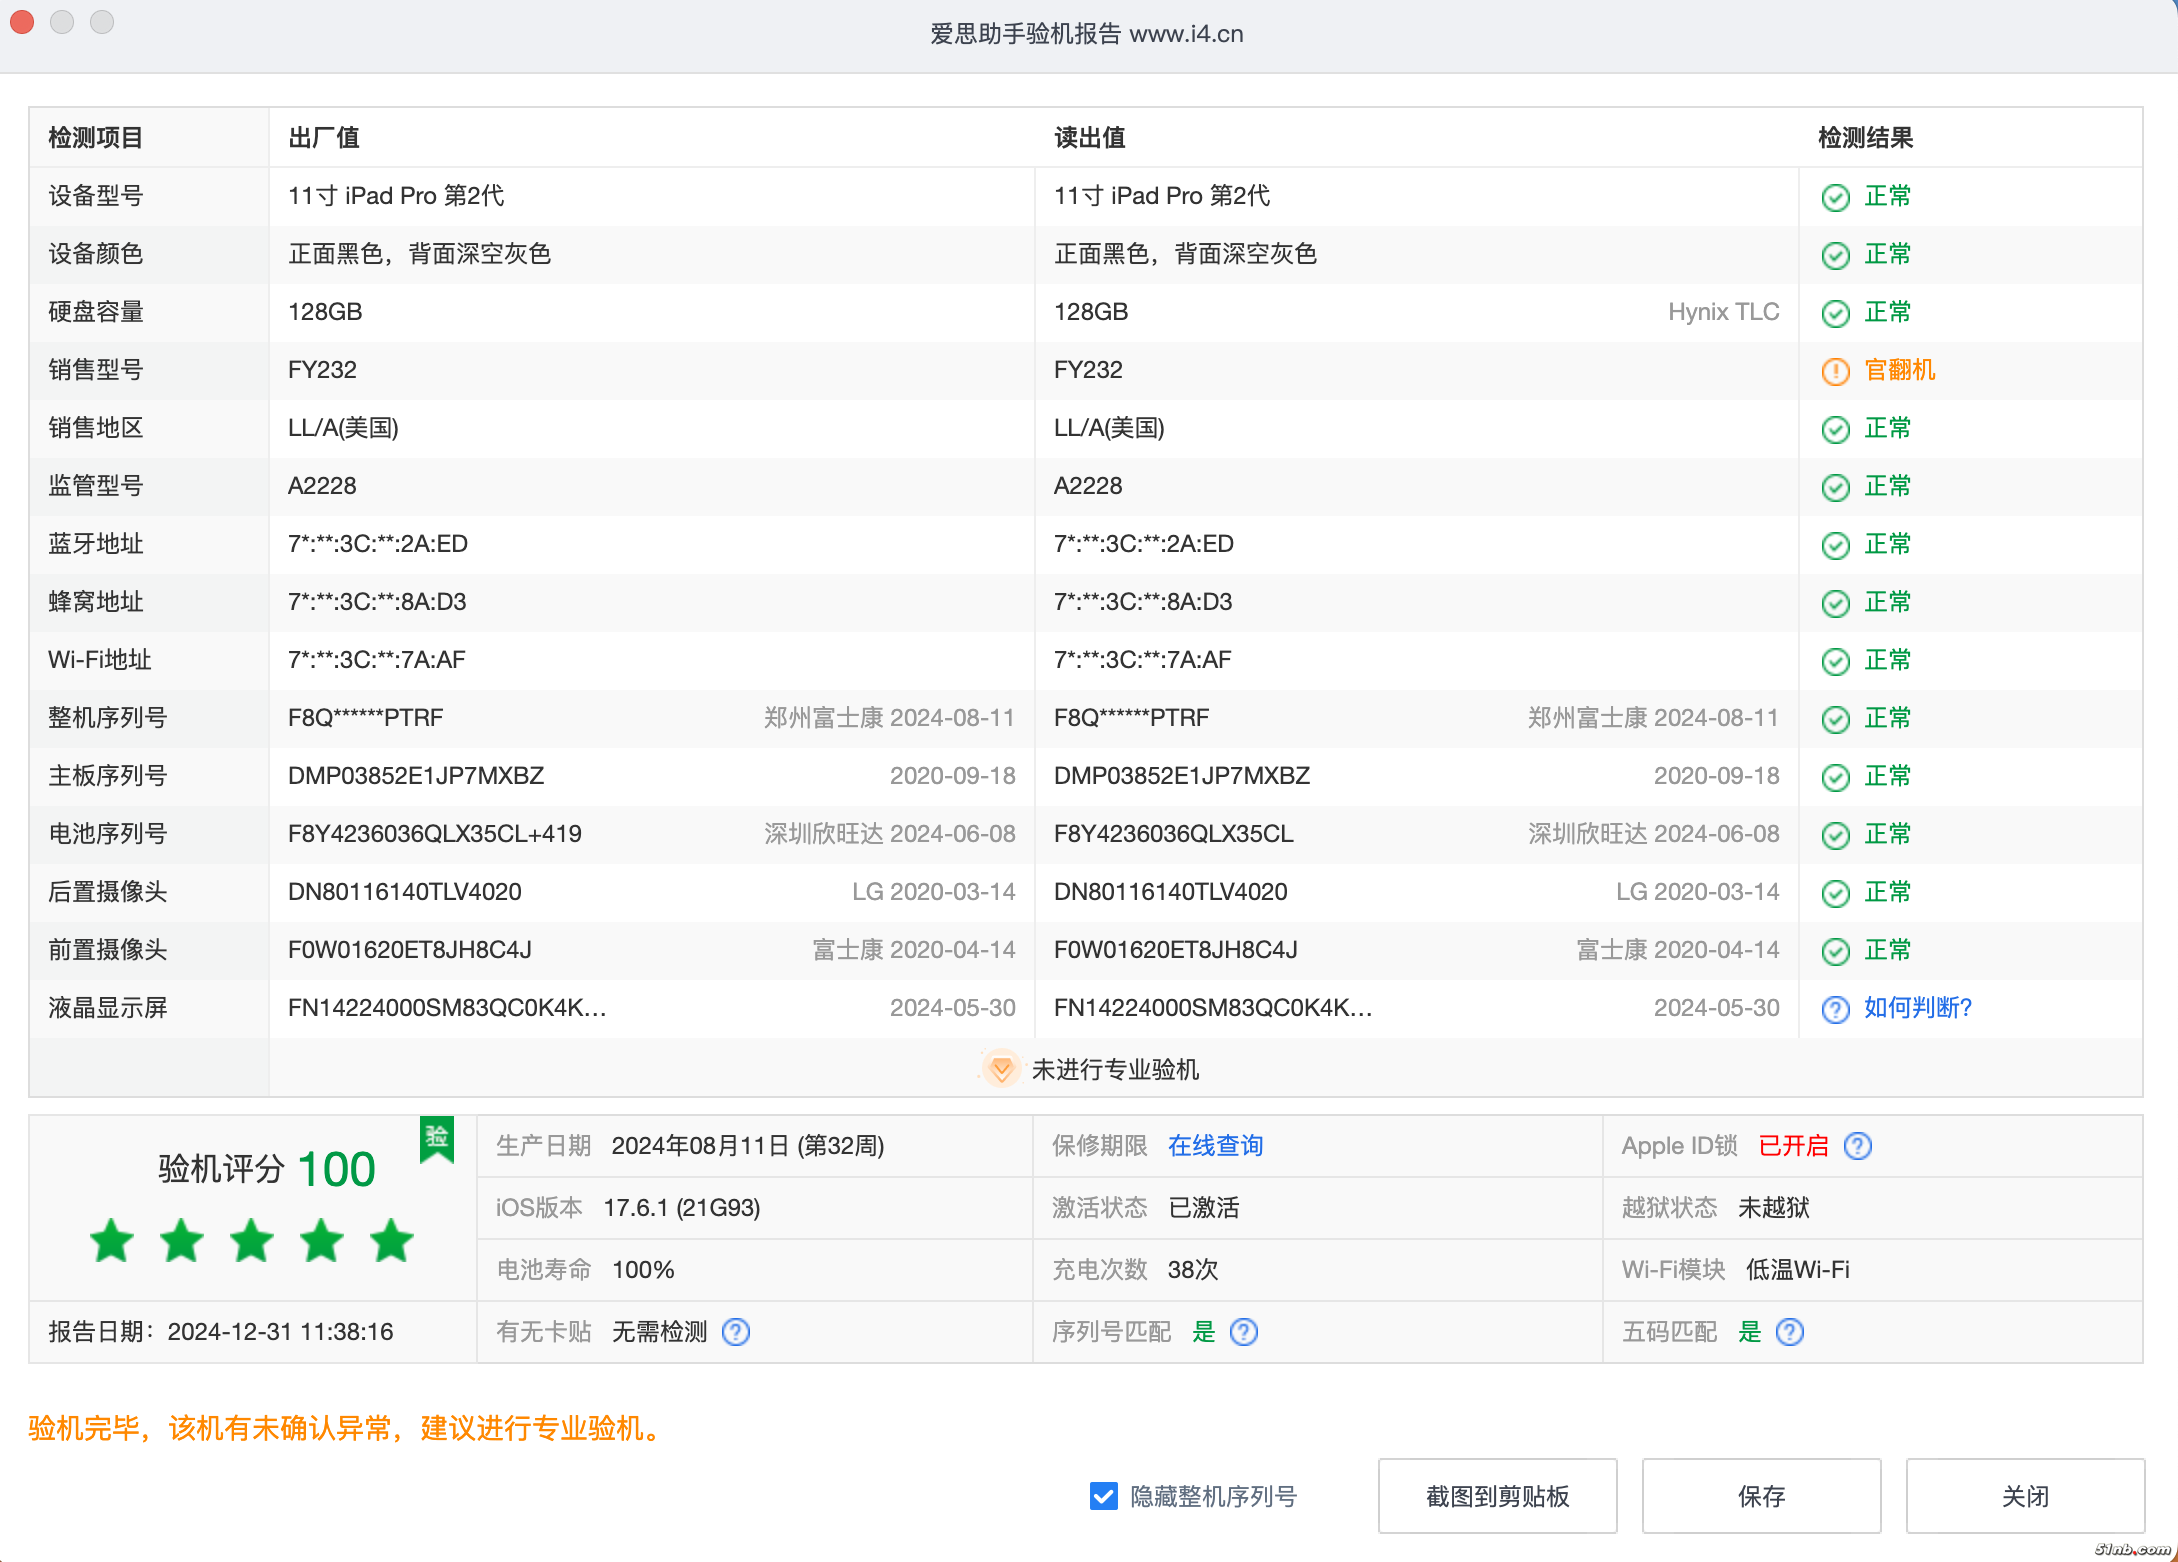Click the shield icon beside 未进行专业验机

point(1001,1069)
